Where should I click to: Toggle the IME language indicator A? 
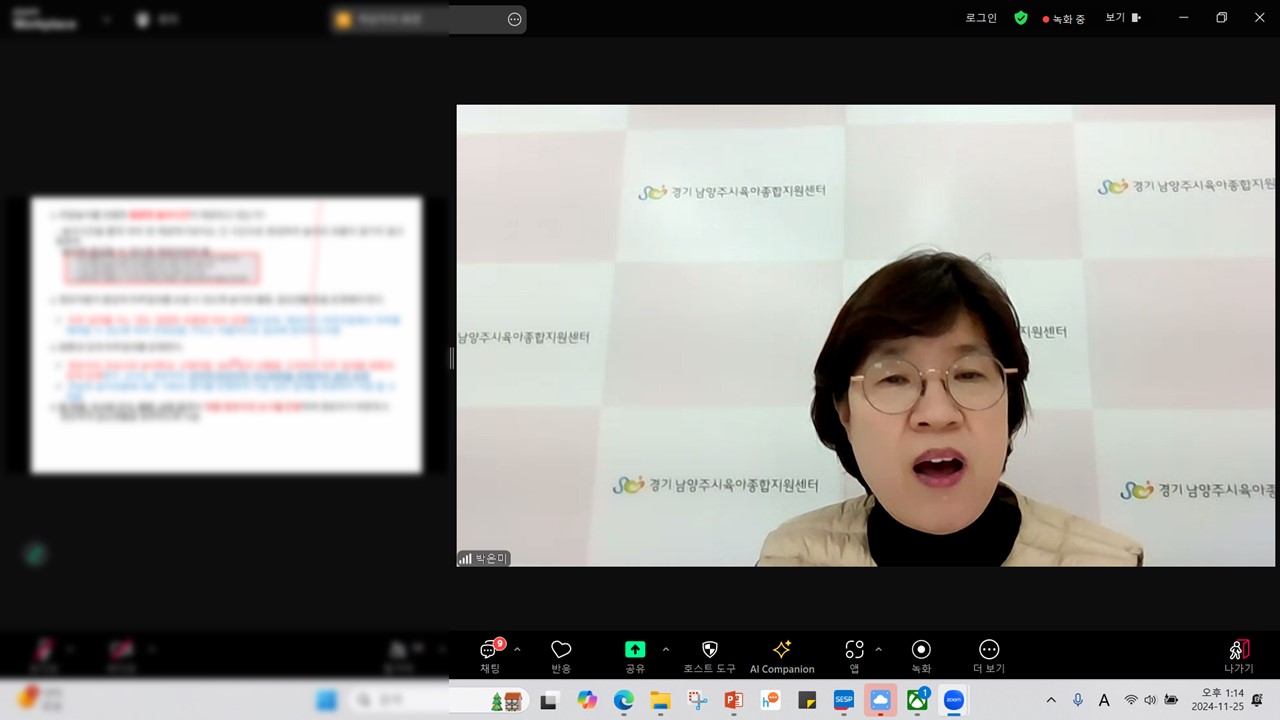coord(1104,701)
